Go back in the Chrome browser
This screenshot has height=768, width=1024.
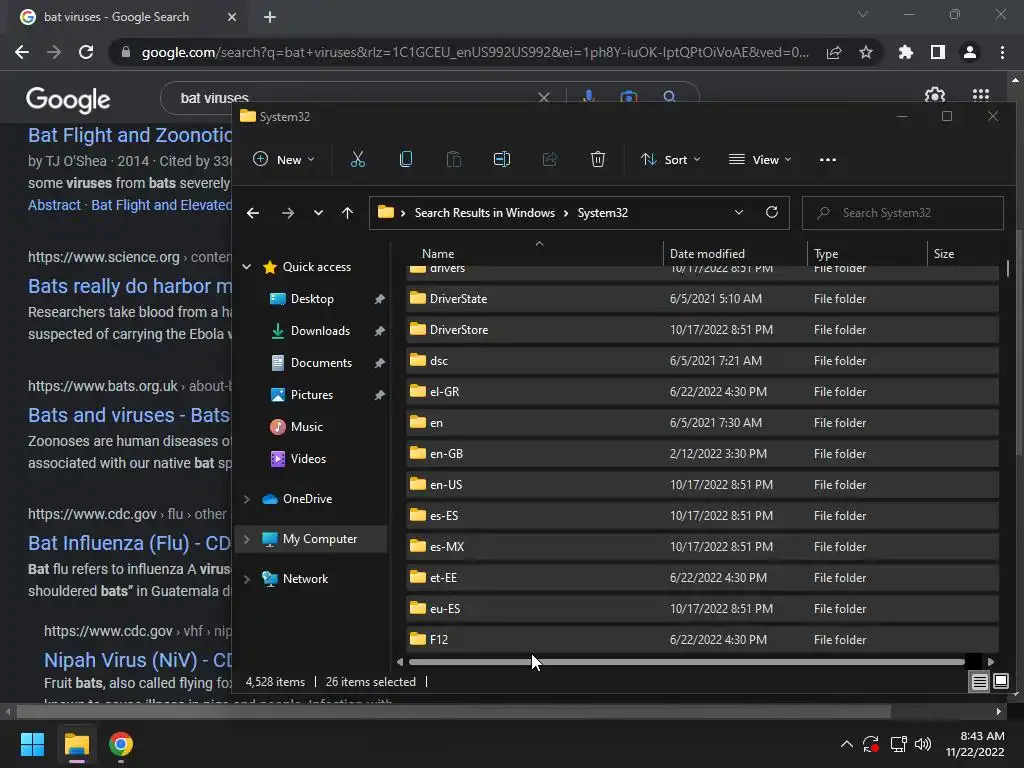[22, 52]
